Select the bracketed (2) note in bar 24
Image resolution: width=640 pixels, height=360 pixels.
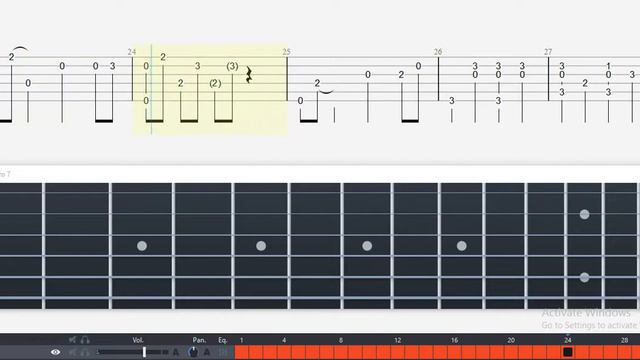pyautogui.click(x=215, y=83)
